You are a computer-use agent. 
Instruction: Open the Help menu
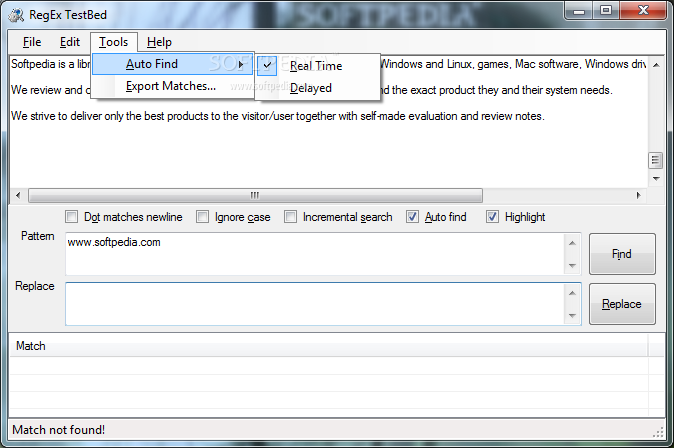159,42
